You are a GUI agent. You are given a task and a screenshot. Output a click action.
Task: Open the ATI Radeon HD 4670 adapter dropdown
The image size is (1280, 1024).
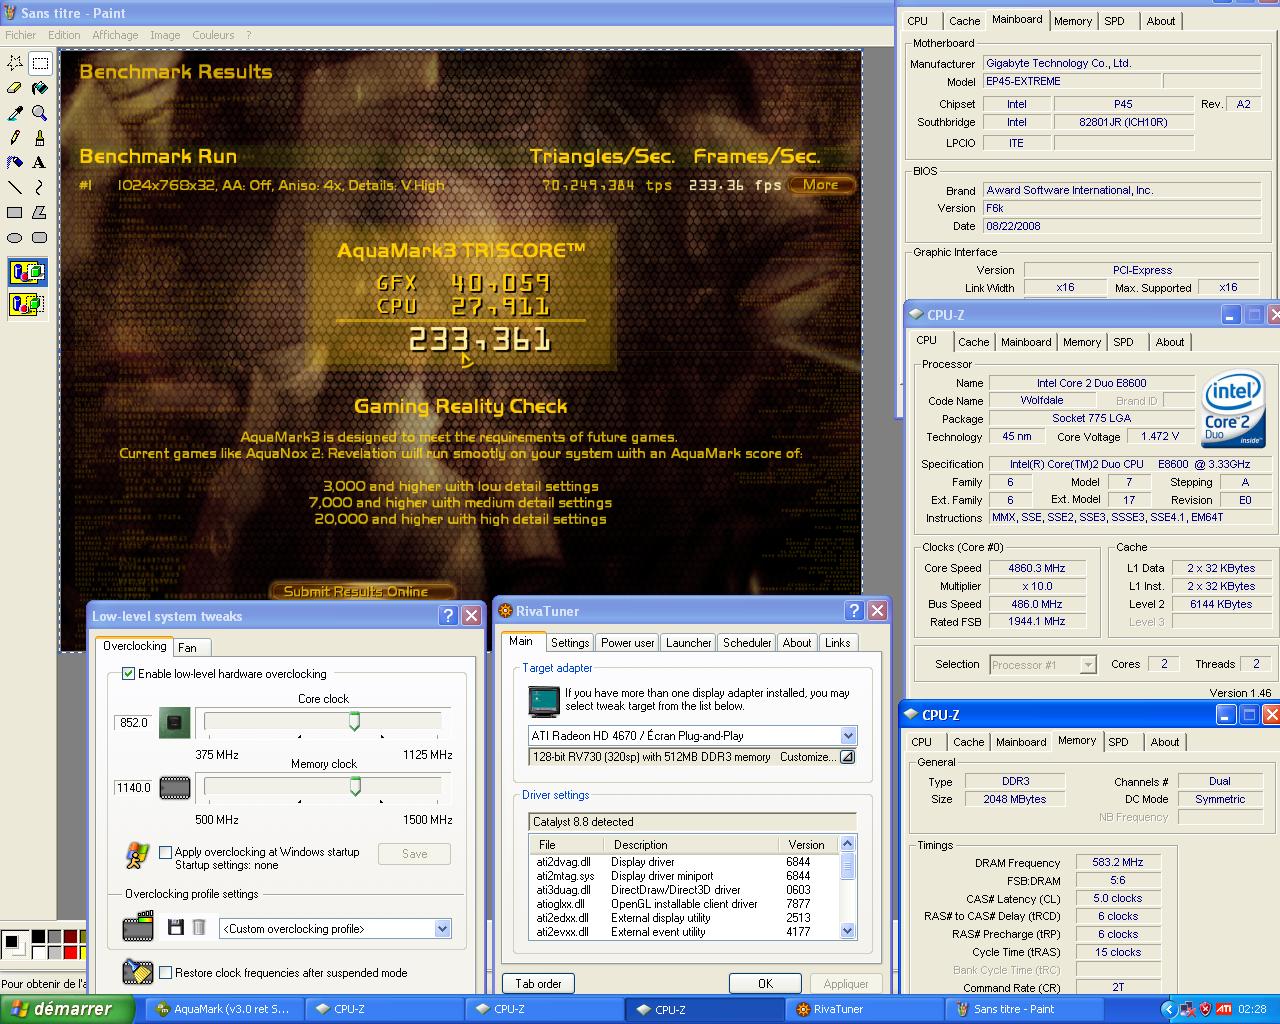(848, 736)
